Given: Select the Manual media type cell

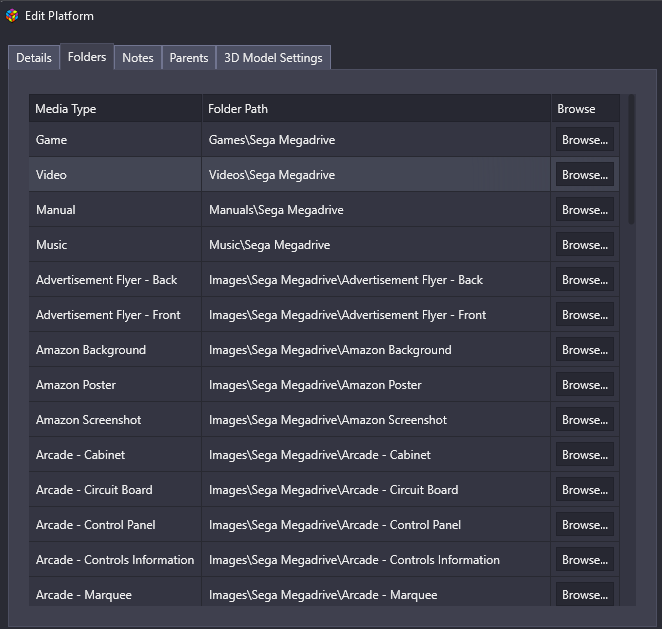Looking at the screenshot, I should tap(115, 210).
